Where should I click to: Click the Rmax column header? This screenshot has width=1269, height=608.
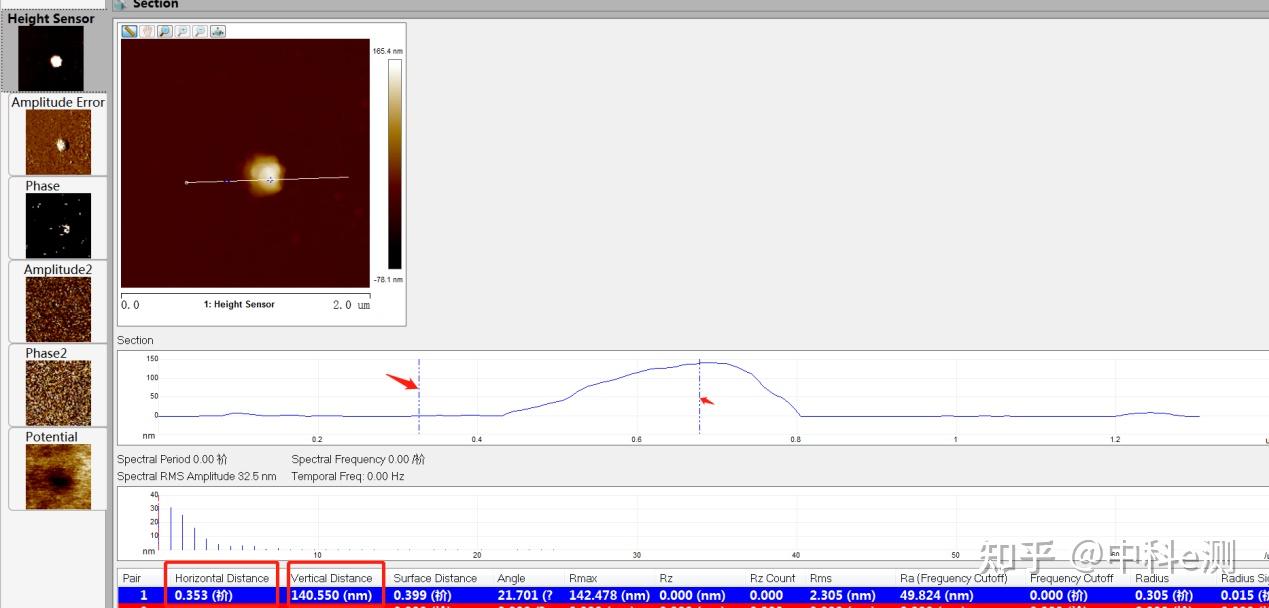tap(583, 578)
